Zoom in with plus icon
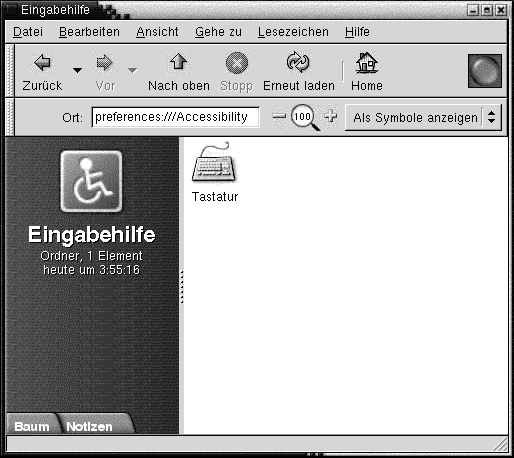The width and height of the screenshot is (514, 458). 331,116
